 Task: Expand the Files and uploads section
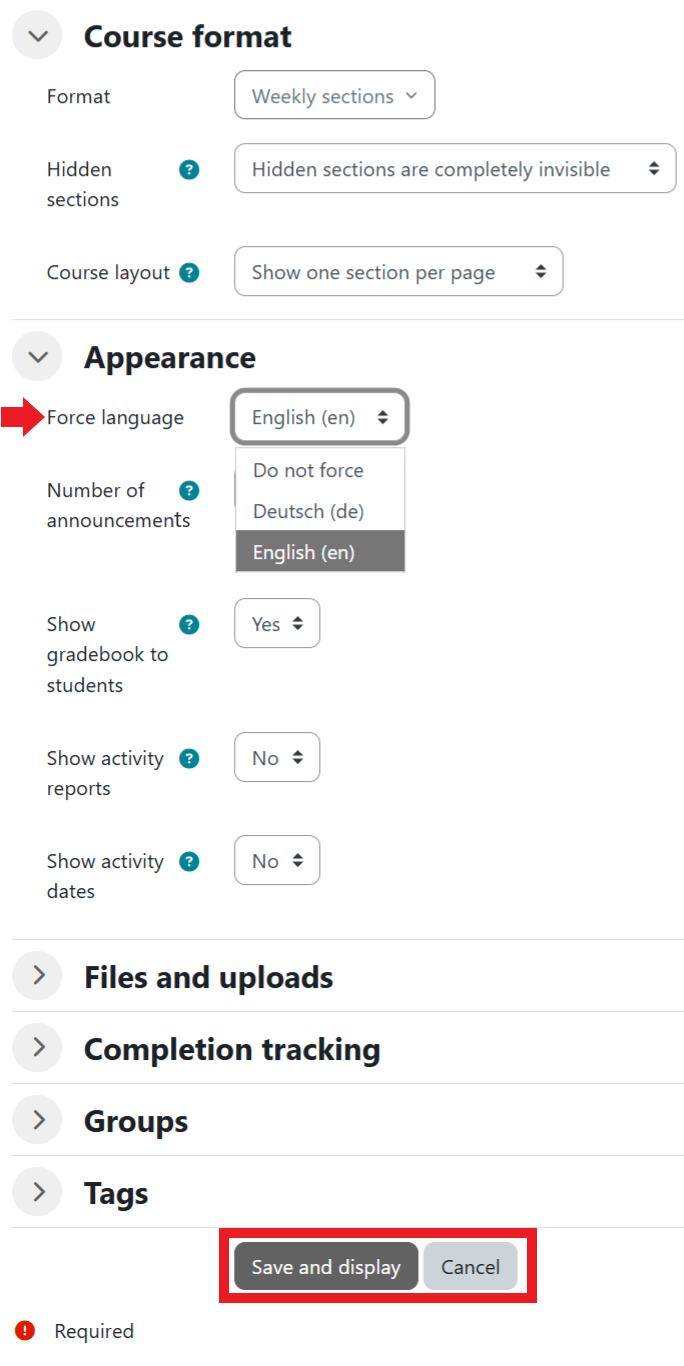37,975
